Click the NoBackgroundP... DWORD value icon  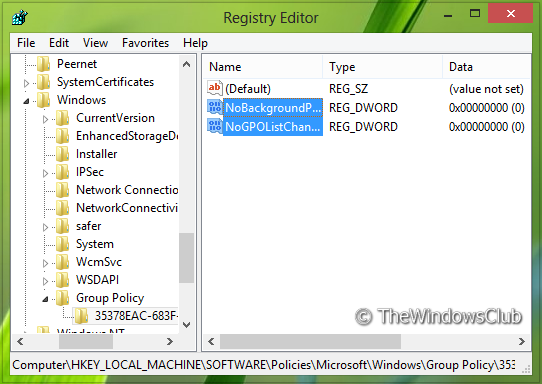[215, 107]
